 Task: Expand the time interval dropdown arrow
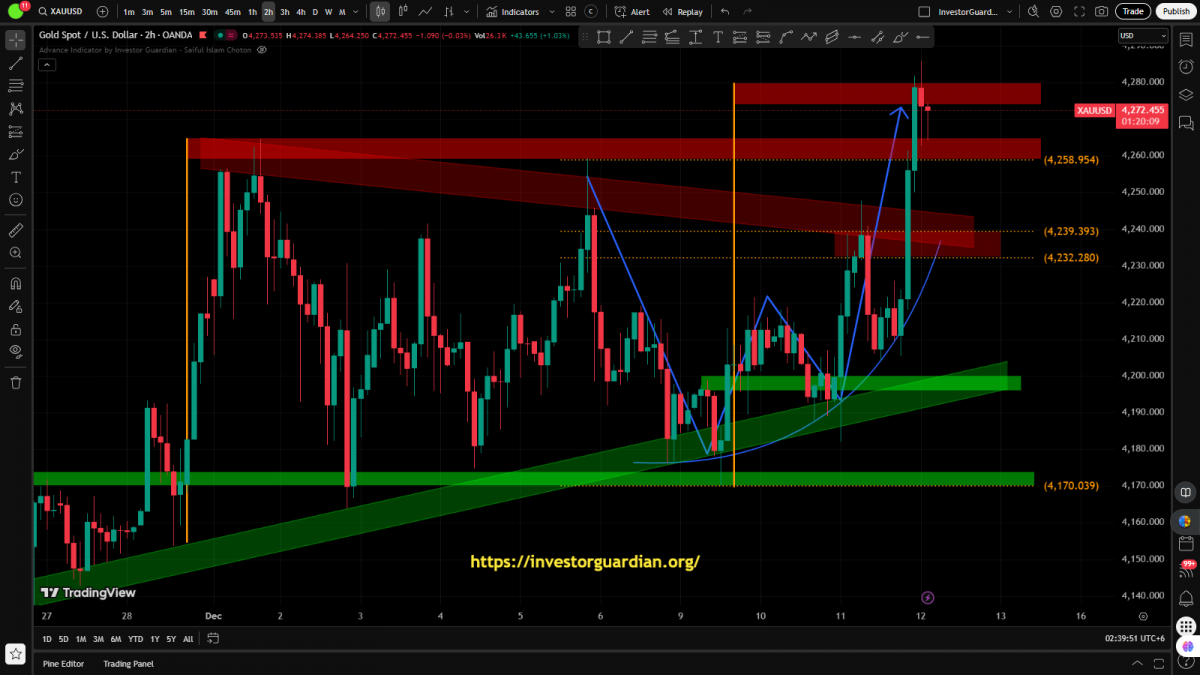[356, 12]
